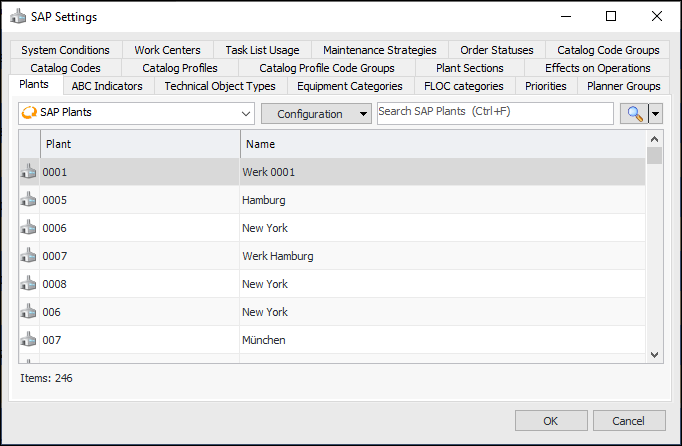The width and height of the screenshot is (682, 446).
Task: Click the SAP Settings title bar icon
Action: tap(17, 17)
